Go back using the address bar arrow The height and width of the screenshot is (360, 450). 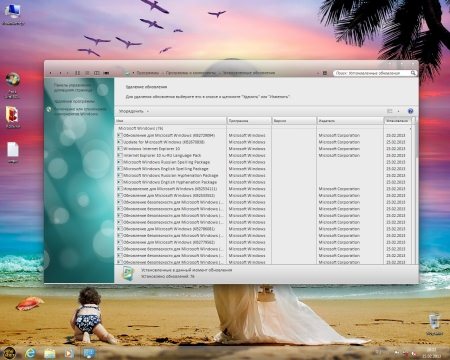[x=51, y=73]
